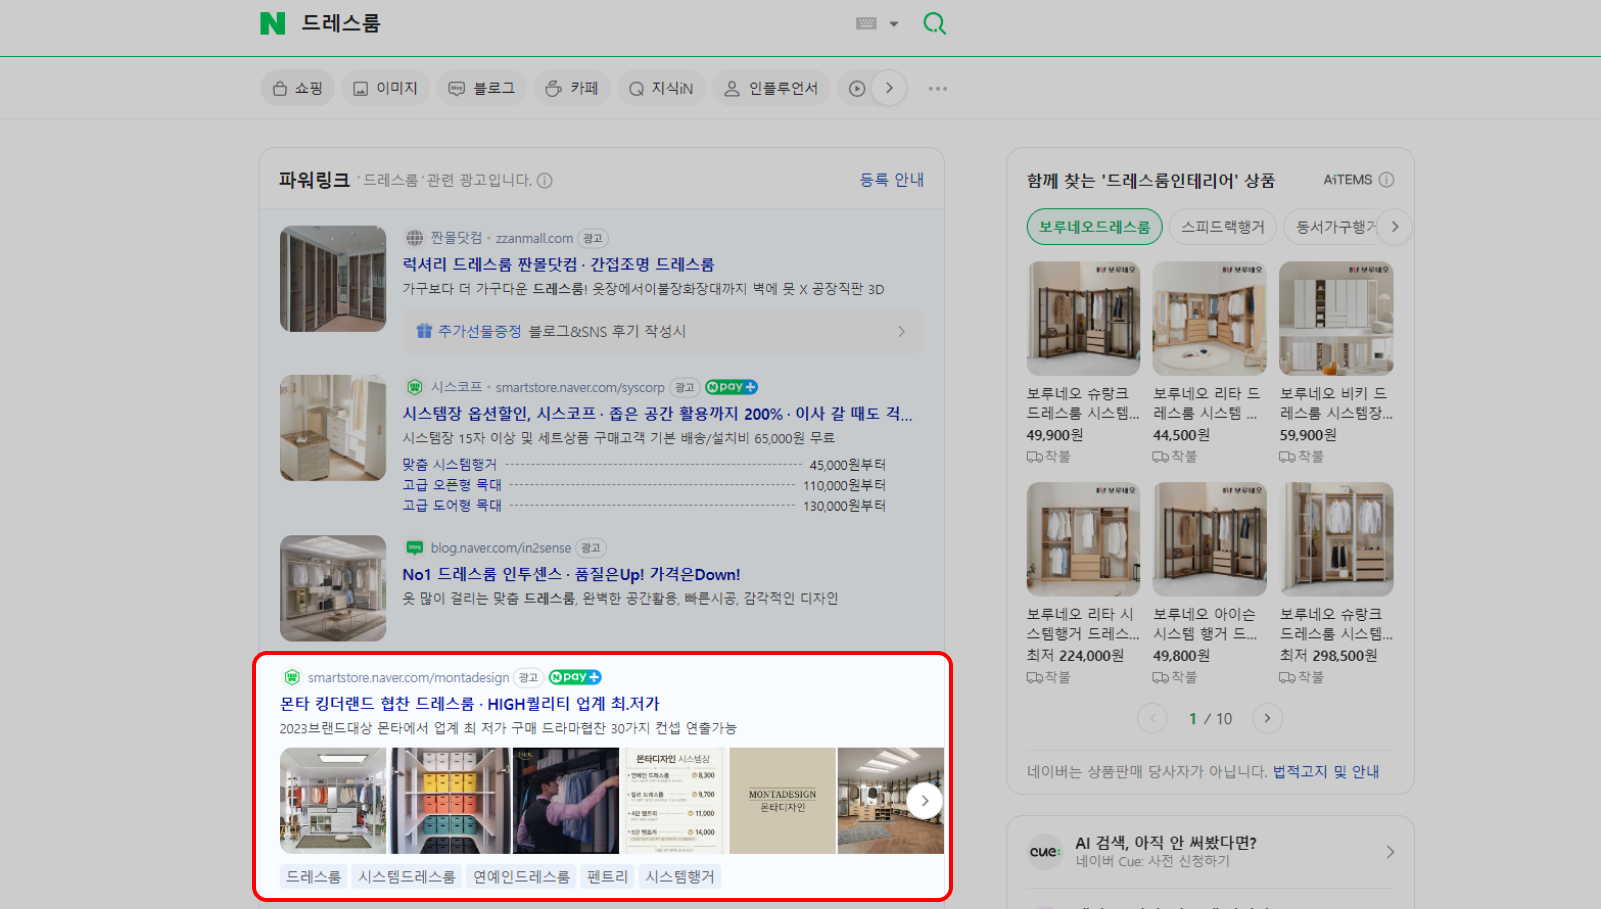The width and height of the screenshot is (1601, 909).
Task: Click the 시스템행거 keyword tag
Action: coord(680,877)
